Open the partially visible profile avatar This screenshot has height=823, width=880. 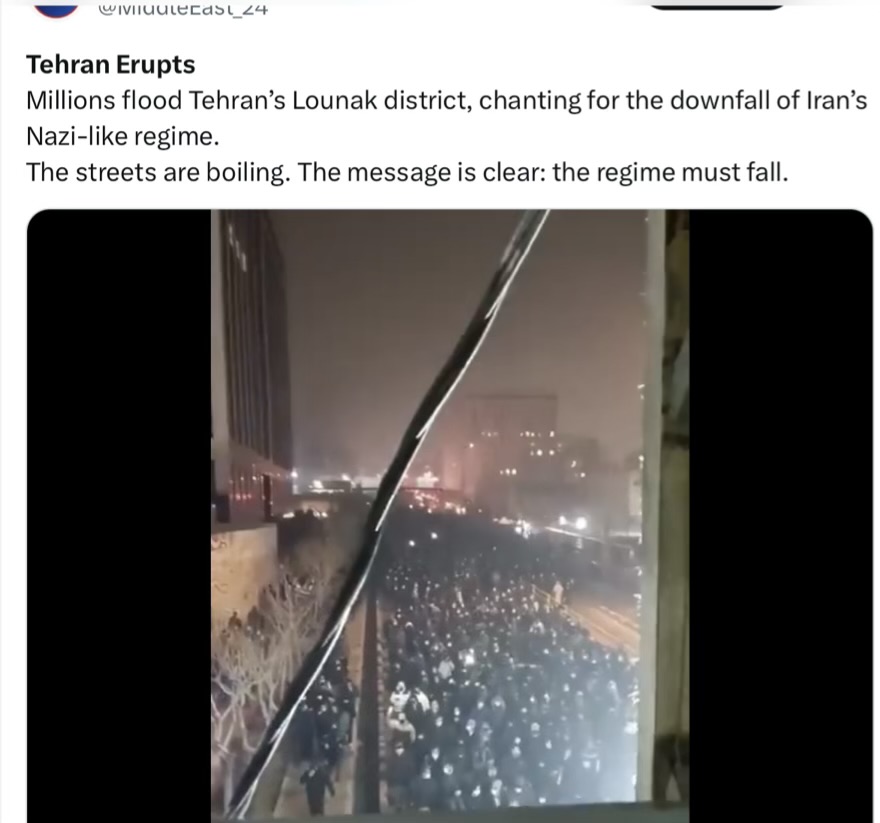[x=56, y=8]
